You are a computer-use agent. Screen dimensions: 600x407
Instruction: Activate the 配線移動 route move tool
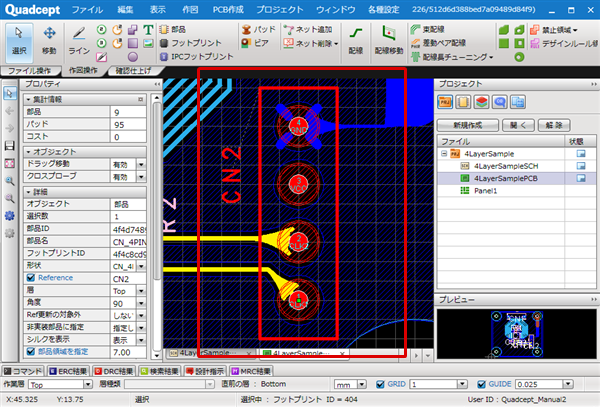[x=389, y=41]
